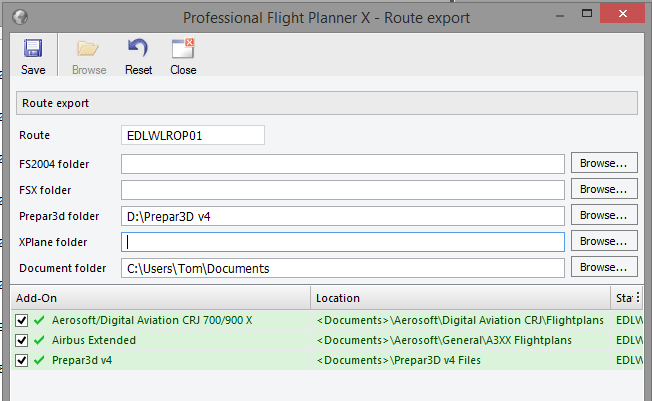Maximize the Route export window

click(x=587, y=14)
